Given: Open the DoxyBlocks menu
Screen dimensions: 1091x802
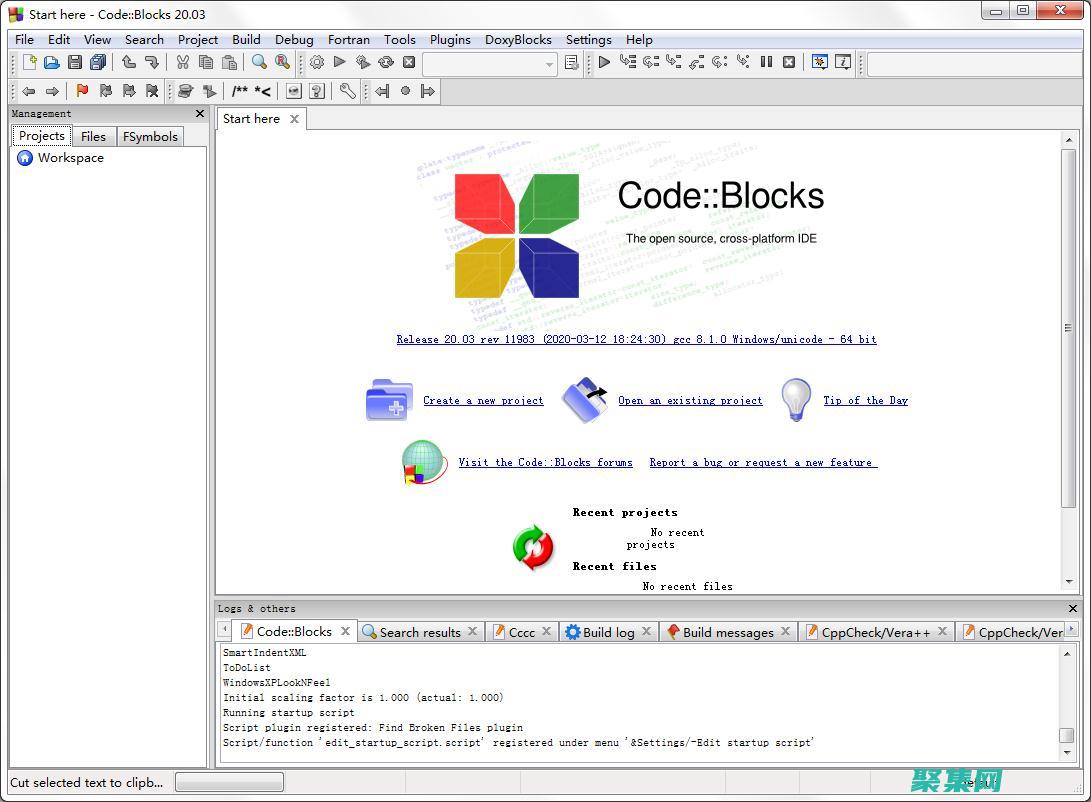Looking at the screenshot, I should click(518, 40).
